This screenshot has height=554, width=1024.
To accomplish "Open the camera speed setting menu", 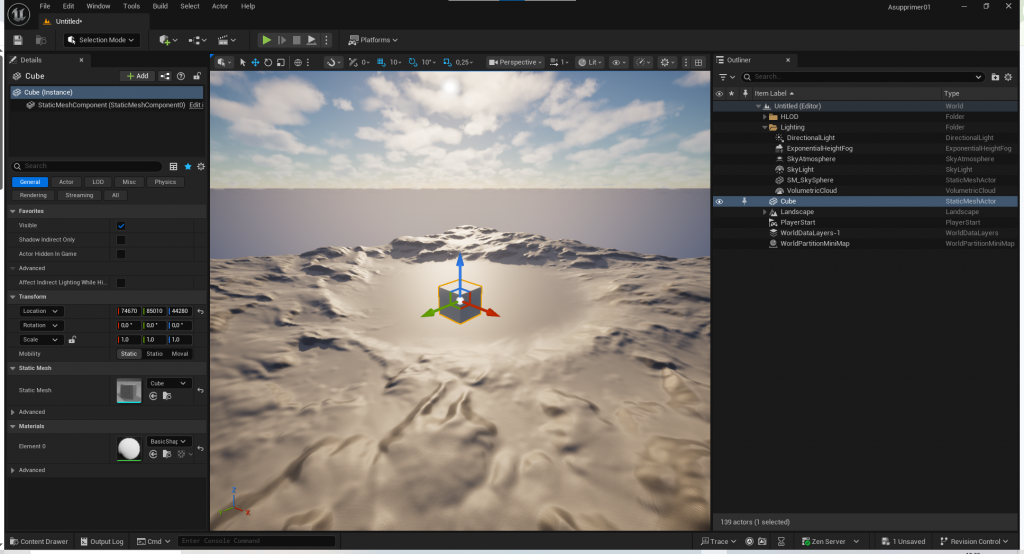I will click(x=558, y=62).
